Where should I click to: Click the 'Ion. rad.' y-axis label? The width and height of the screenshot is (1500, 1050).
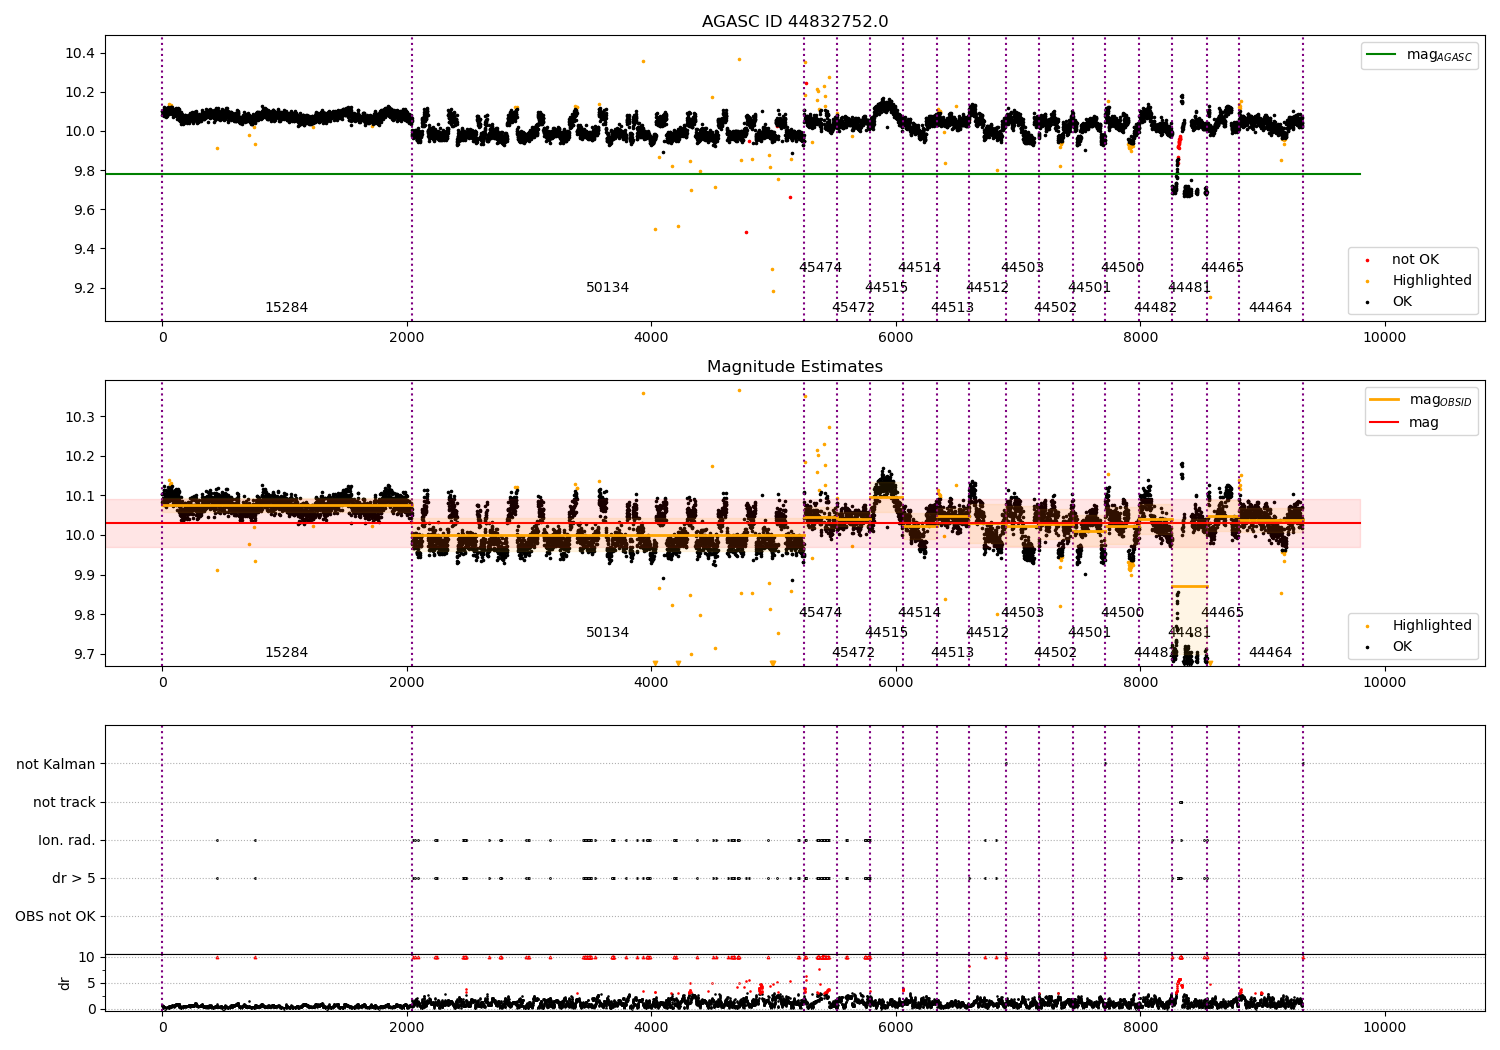(67, 840)
